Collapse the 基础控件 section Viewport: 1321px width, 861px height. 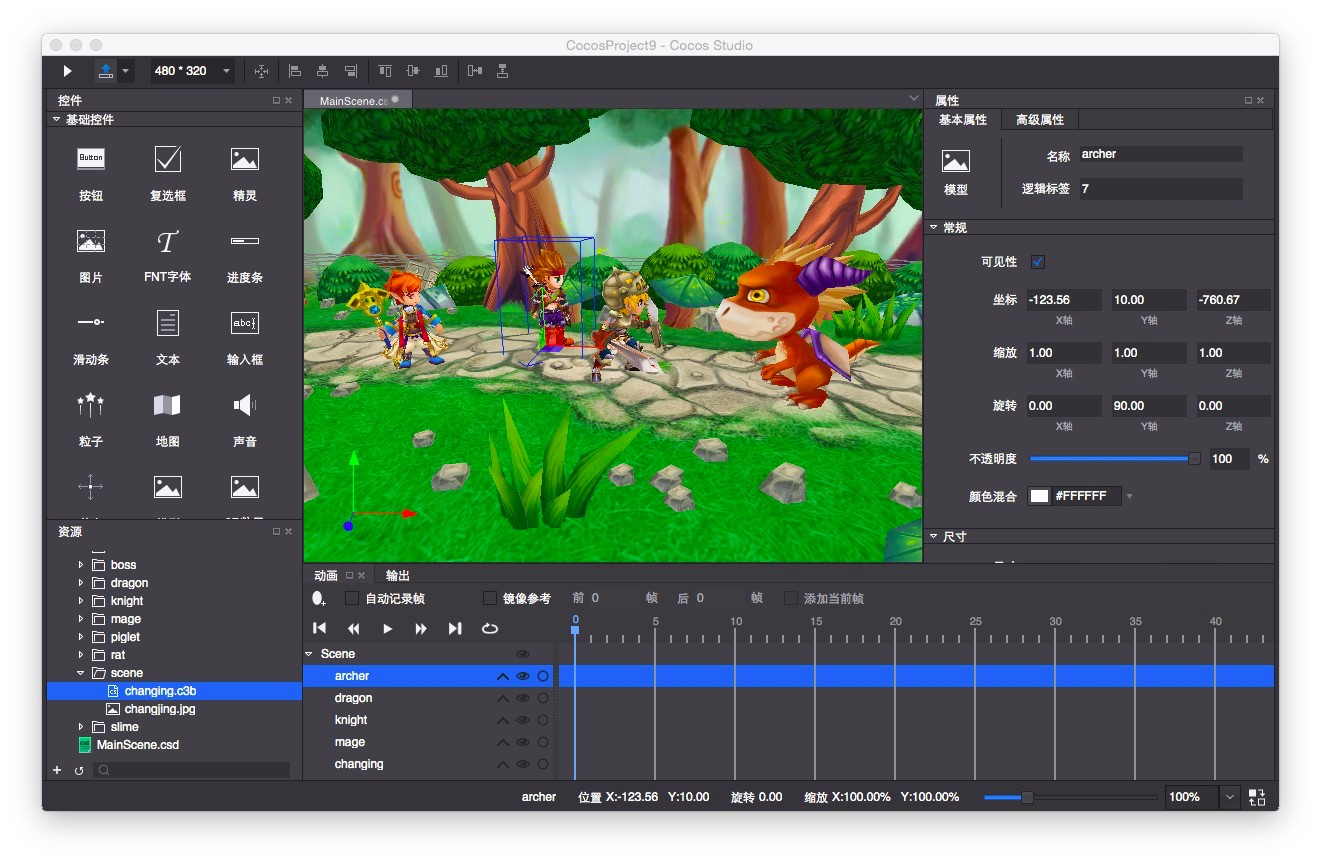point(57,119)
